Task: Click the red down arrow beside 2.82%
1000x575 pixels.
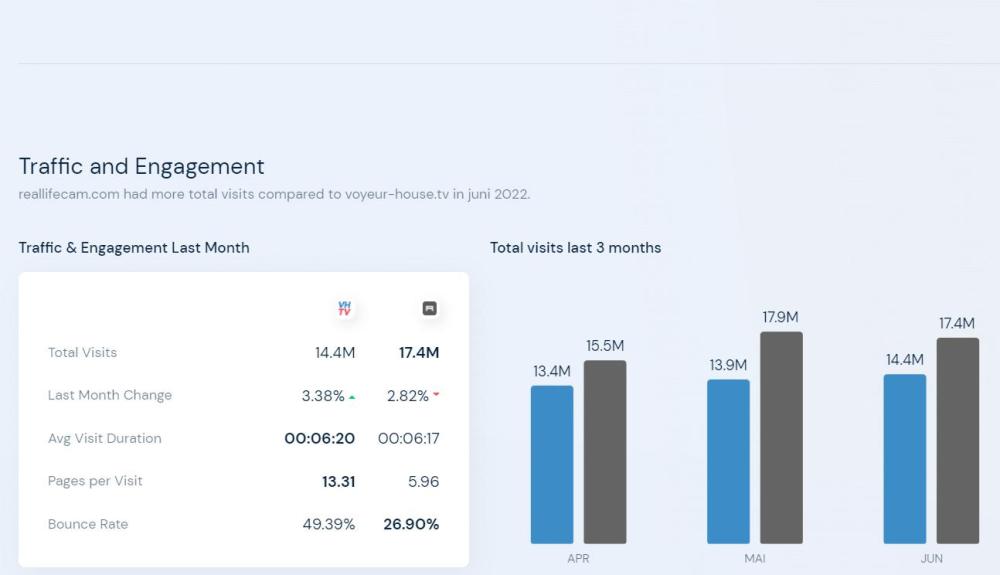Action: (436, 396)
